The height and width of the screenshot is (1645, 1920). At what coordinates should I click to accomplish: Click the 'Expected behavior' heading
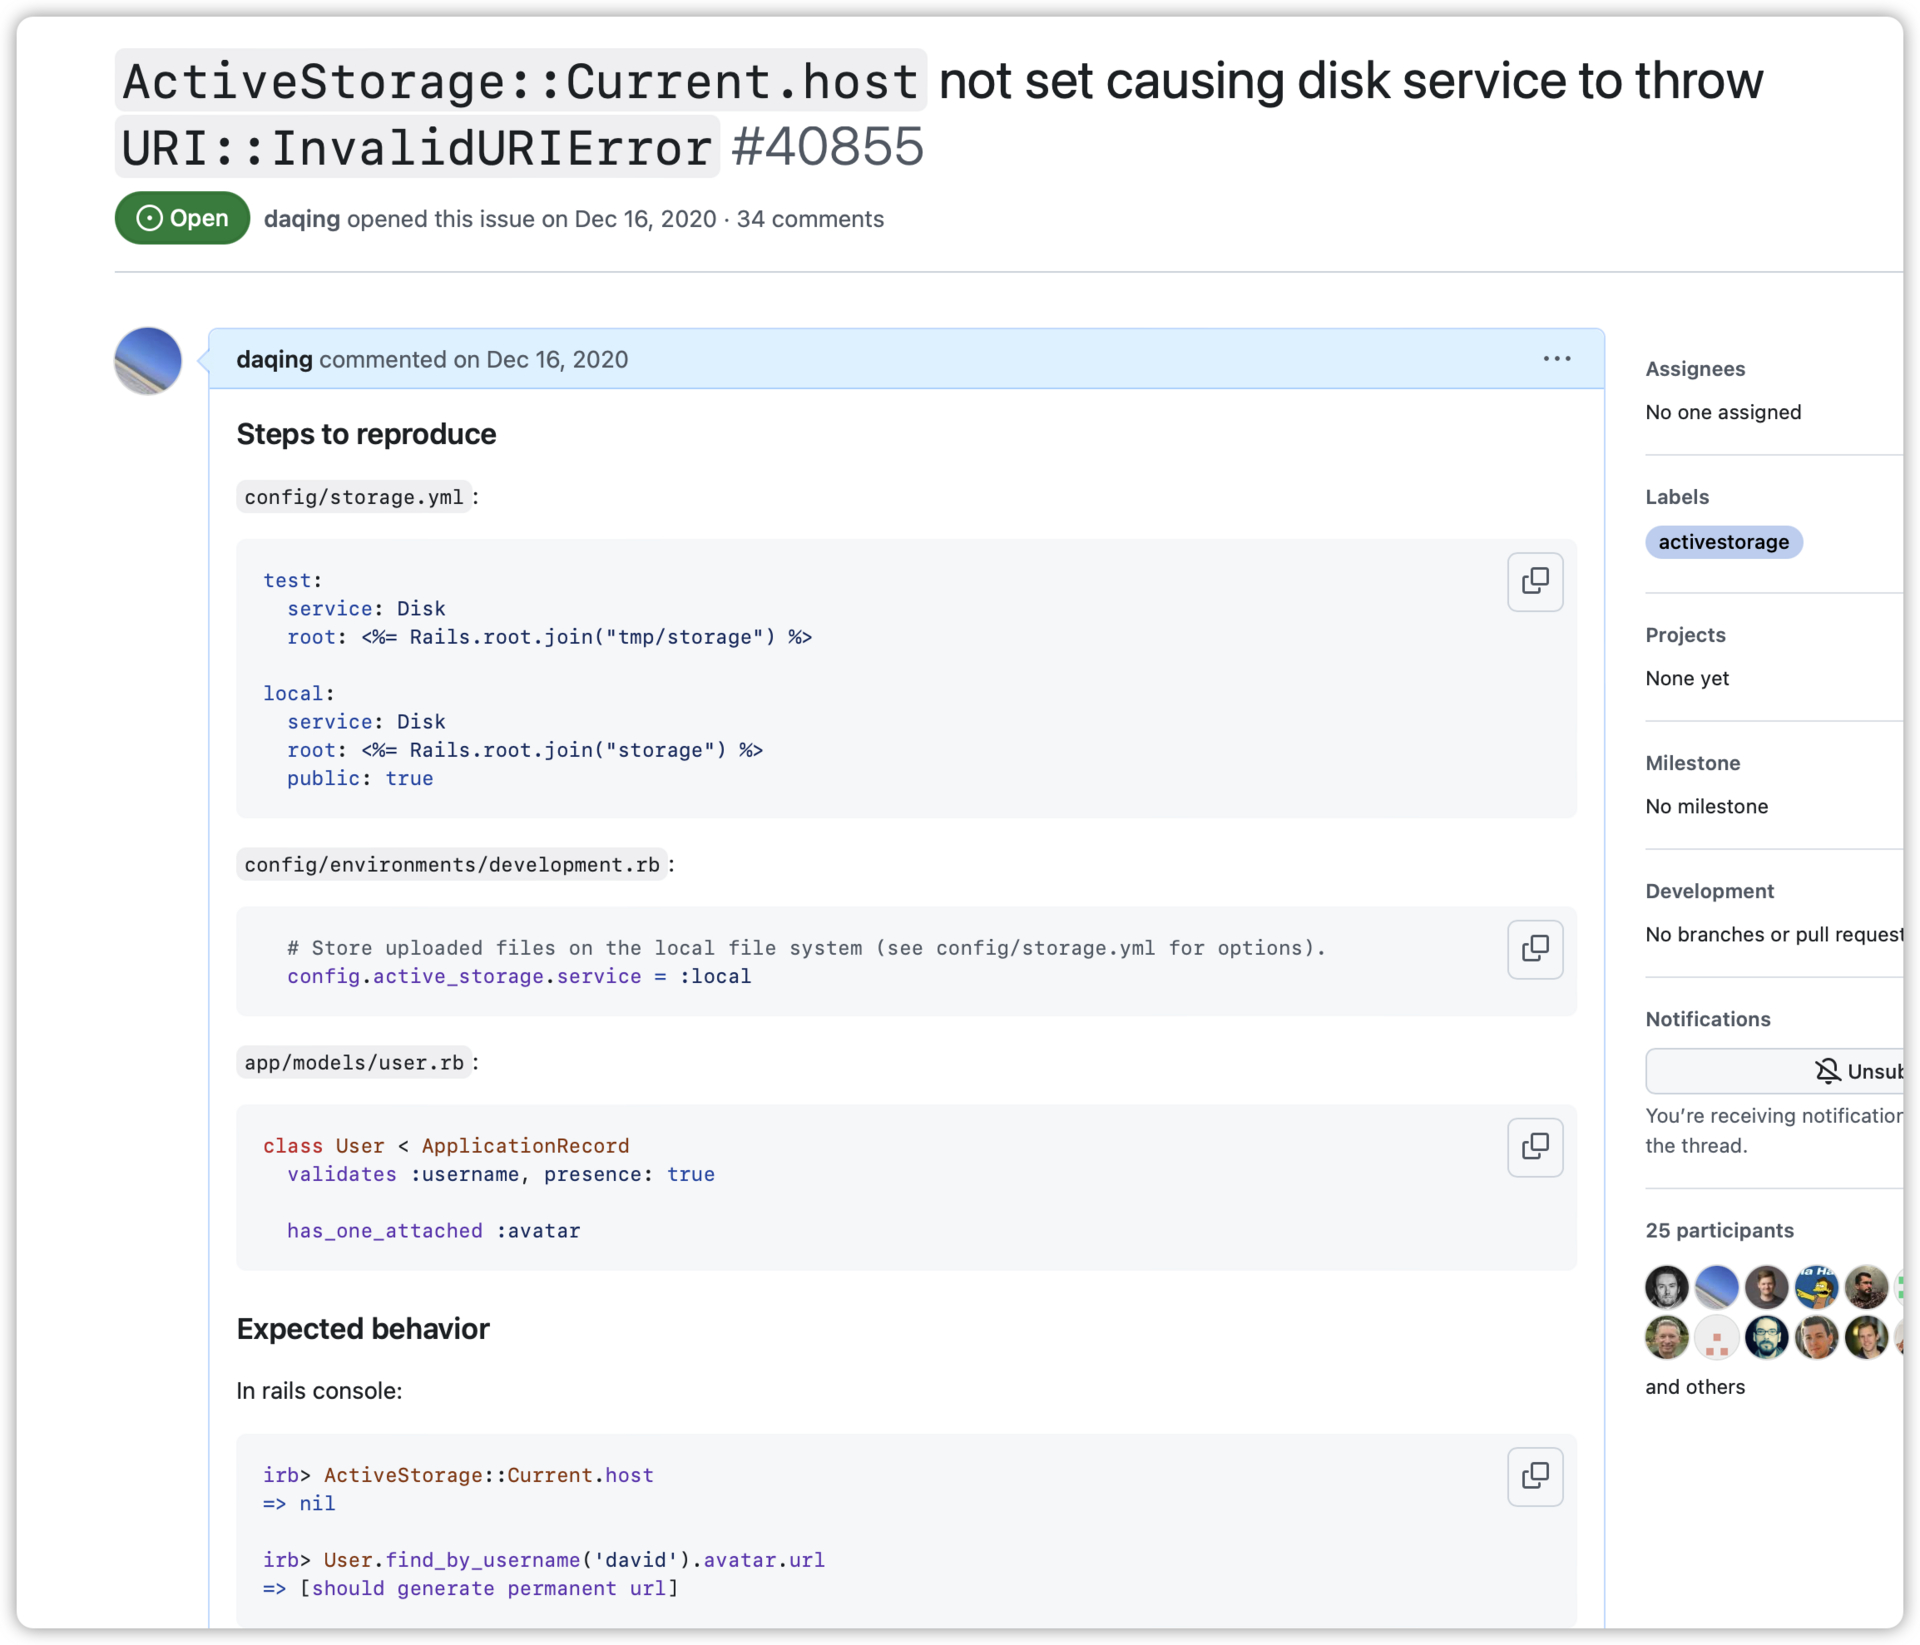(x=363, y=1329)
